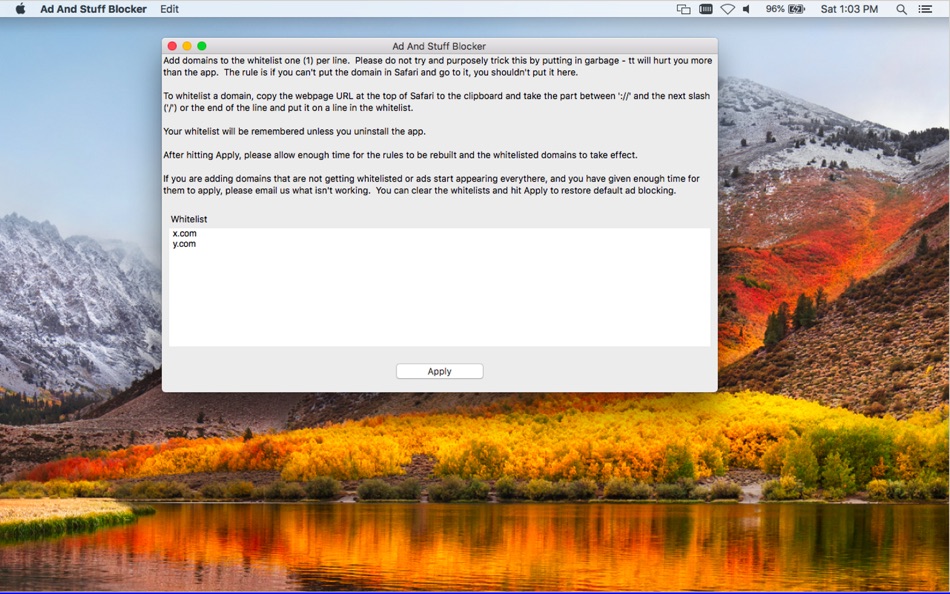Click the 'Your whitelist will be remembered' line
This screenshot has width=950, height=594.
click(x=294, y=131)
